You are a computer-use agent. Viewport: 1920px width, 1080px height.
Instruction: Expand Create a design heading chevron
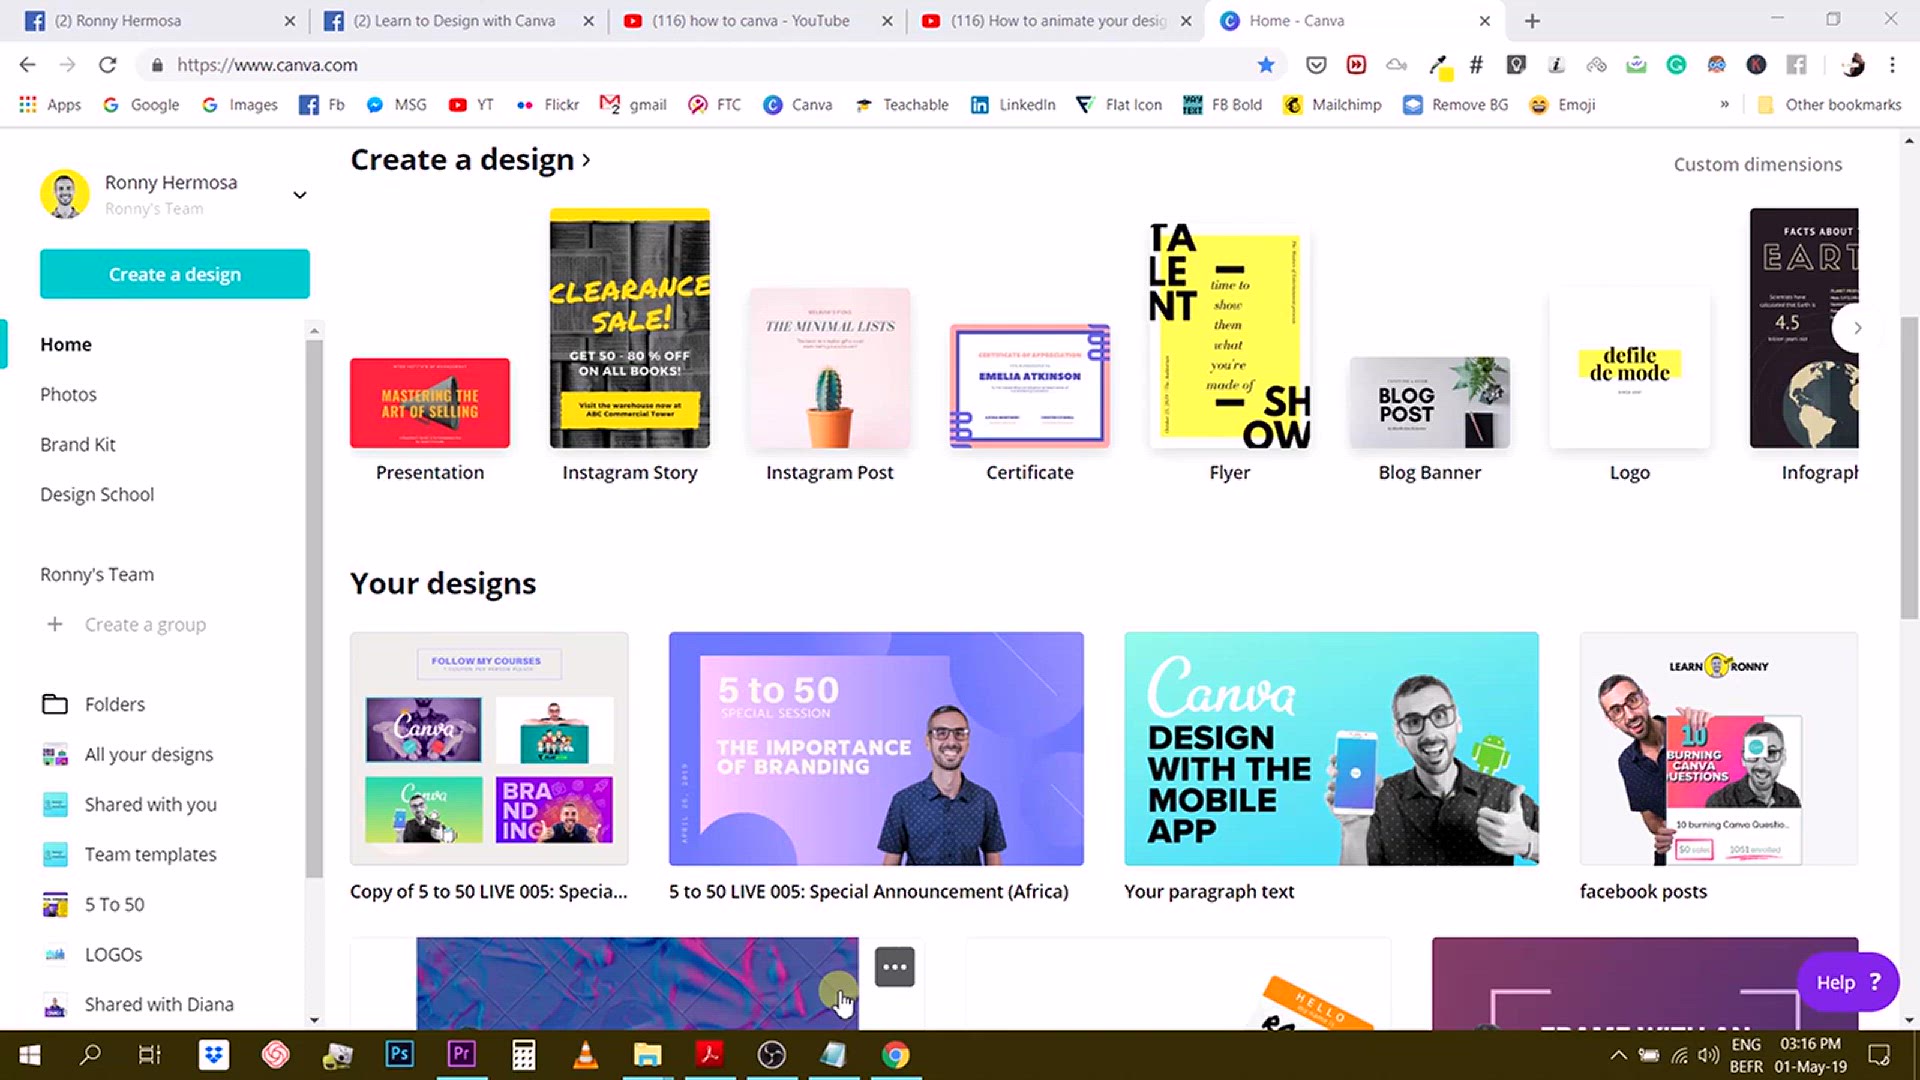point(586,160)
